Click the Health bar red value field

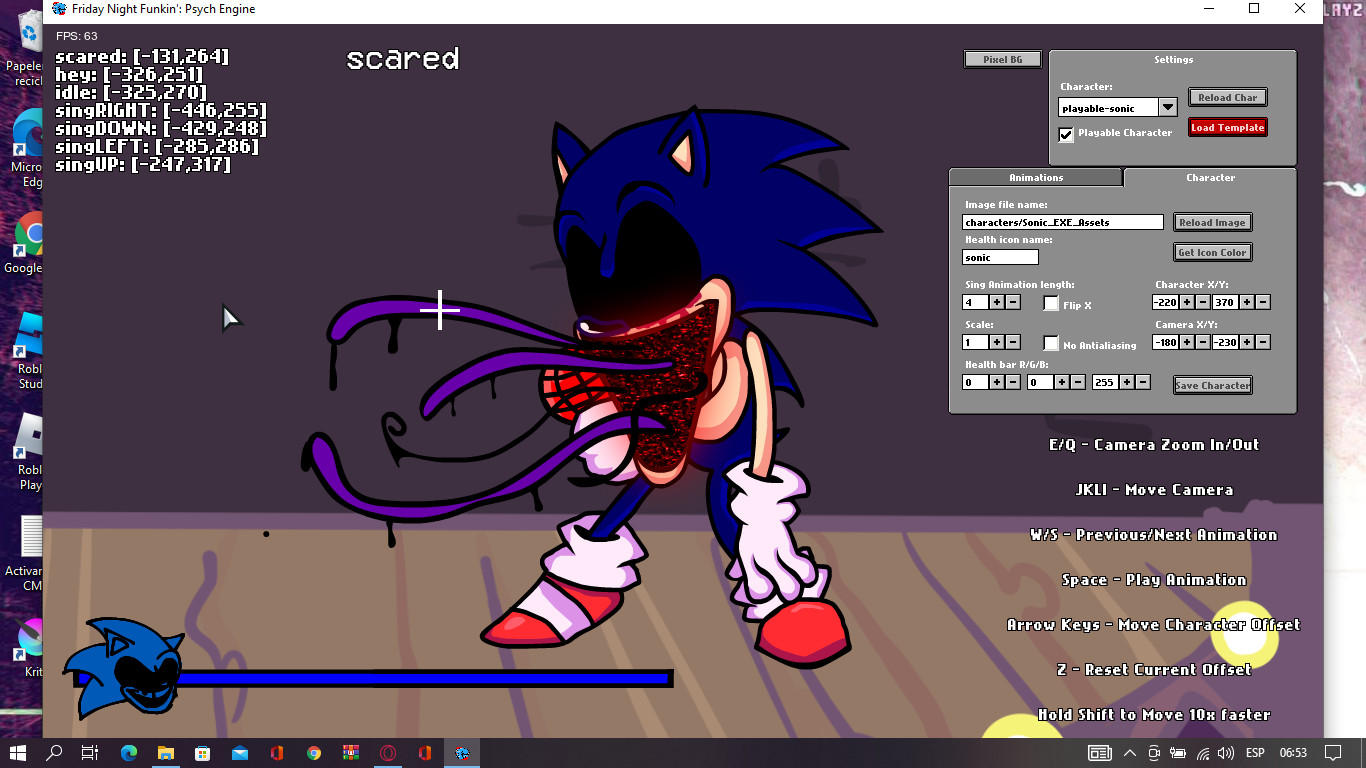(975, 382)
